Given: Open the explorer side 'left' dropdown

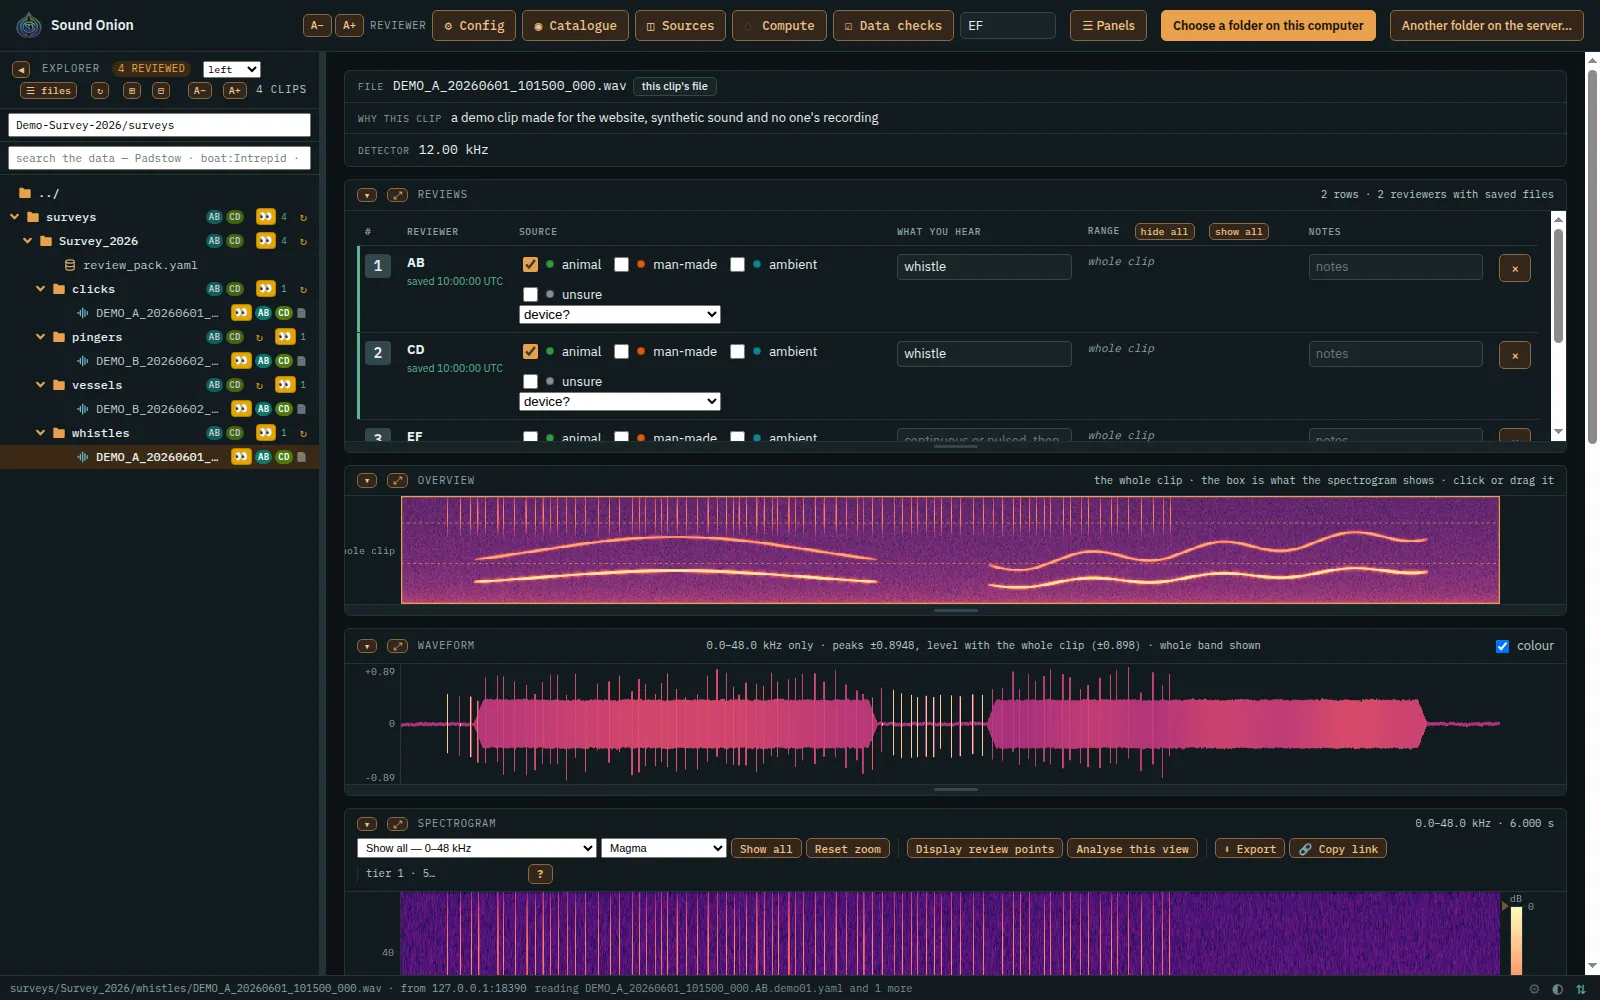Looking at the screenshot, I should click(232, 69).
